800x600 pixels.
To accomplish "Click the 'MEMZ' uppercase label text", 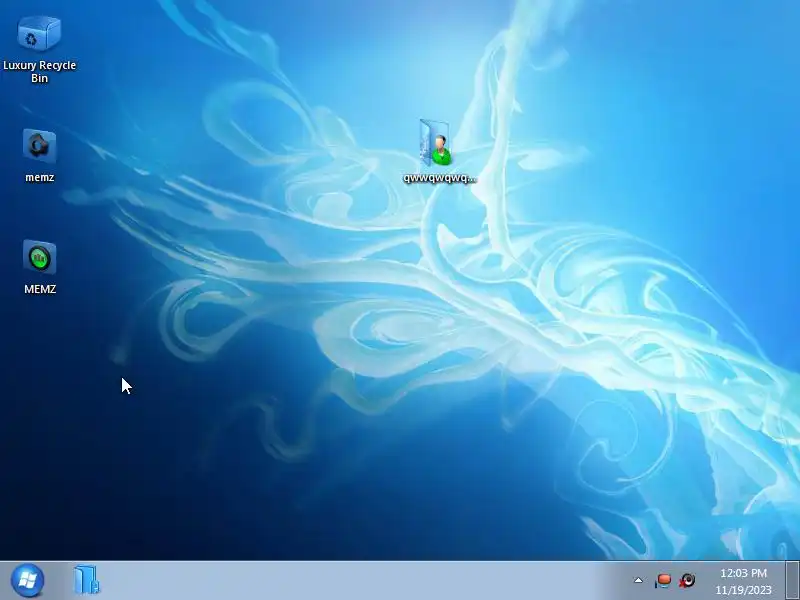I will (40, 289).
